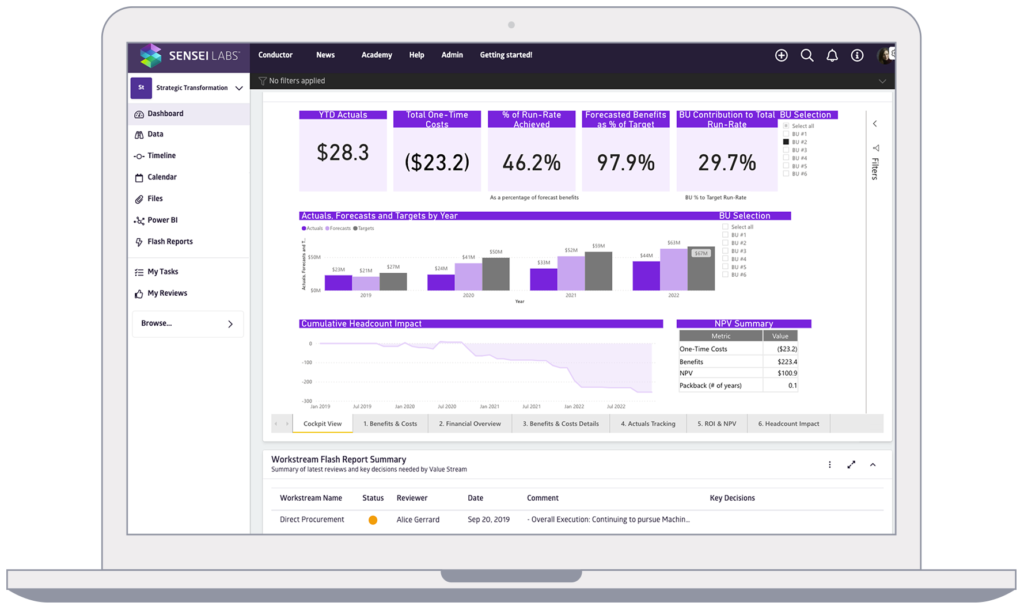Viewport: 1024px width, 610px height.
Task: Click the Data icon in sidebar
Action: coord(139,135)
